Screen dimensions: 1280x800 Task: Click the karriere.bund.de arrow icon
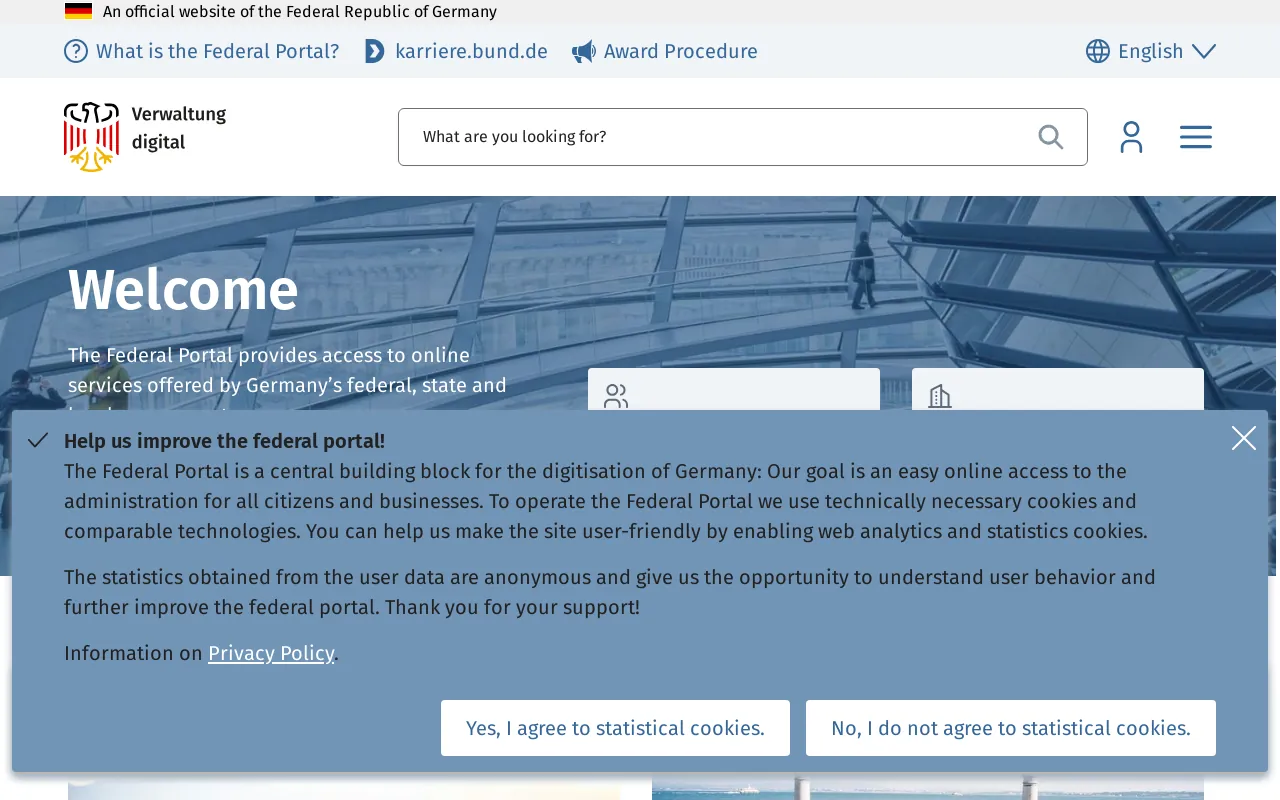[x=375, y=51]
